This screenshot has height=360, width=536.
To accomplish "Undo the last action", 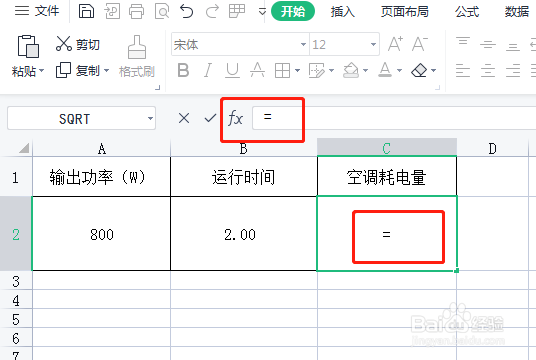I will pyautogui.click(x=187, y=11).
